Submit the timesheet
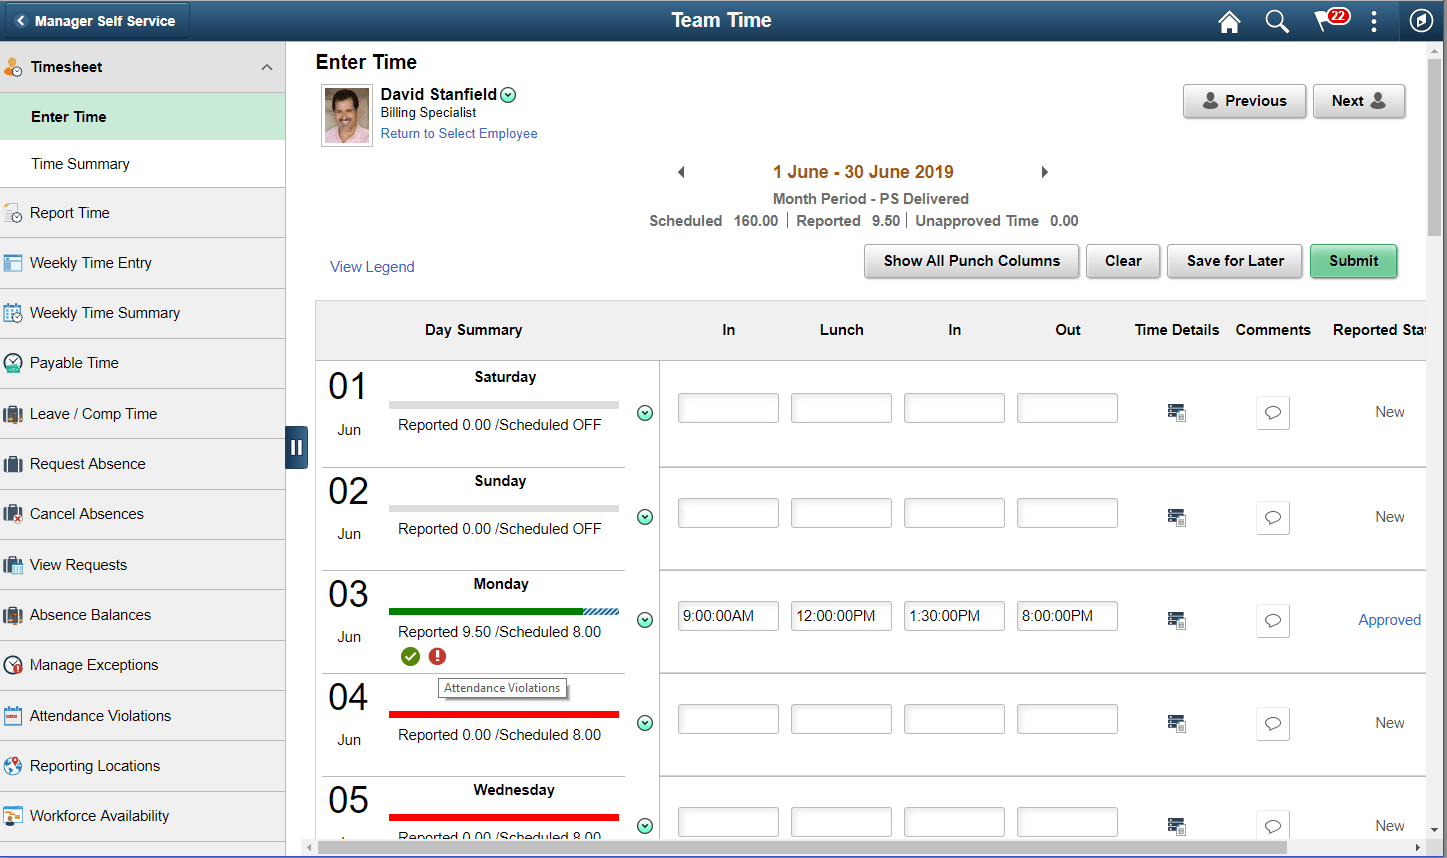The width and height of the screenshot is (1447, 858). pos(1353,261)
